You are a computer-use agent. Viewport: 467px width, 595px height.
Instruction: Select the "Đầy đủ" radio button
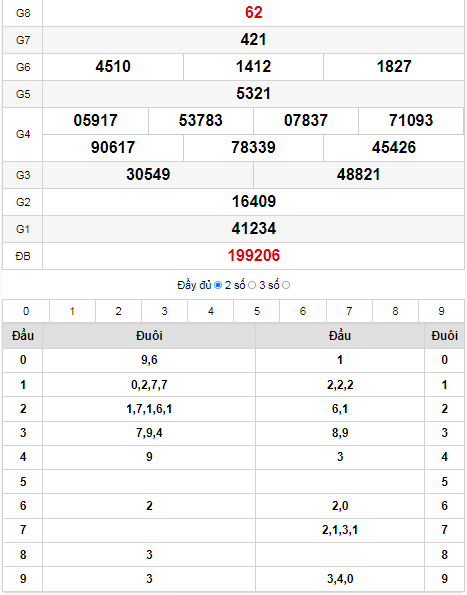pyautogui.click(x=218, y=285)
